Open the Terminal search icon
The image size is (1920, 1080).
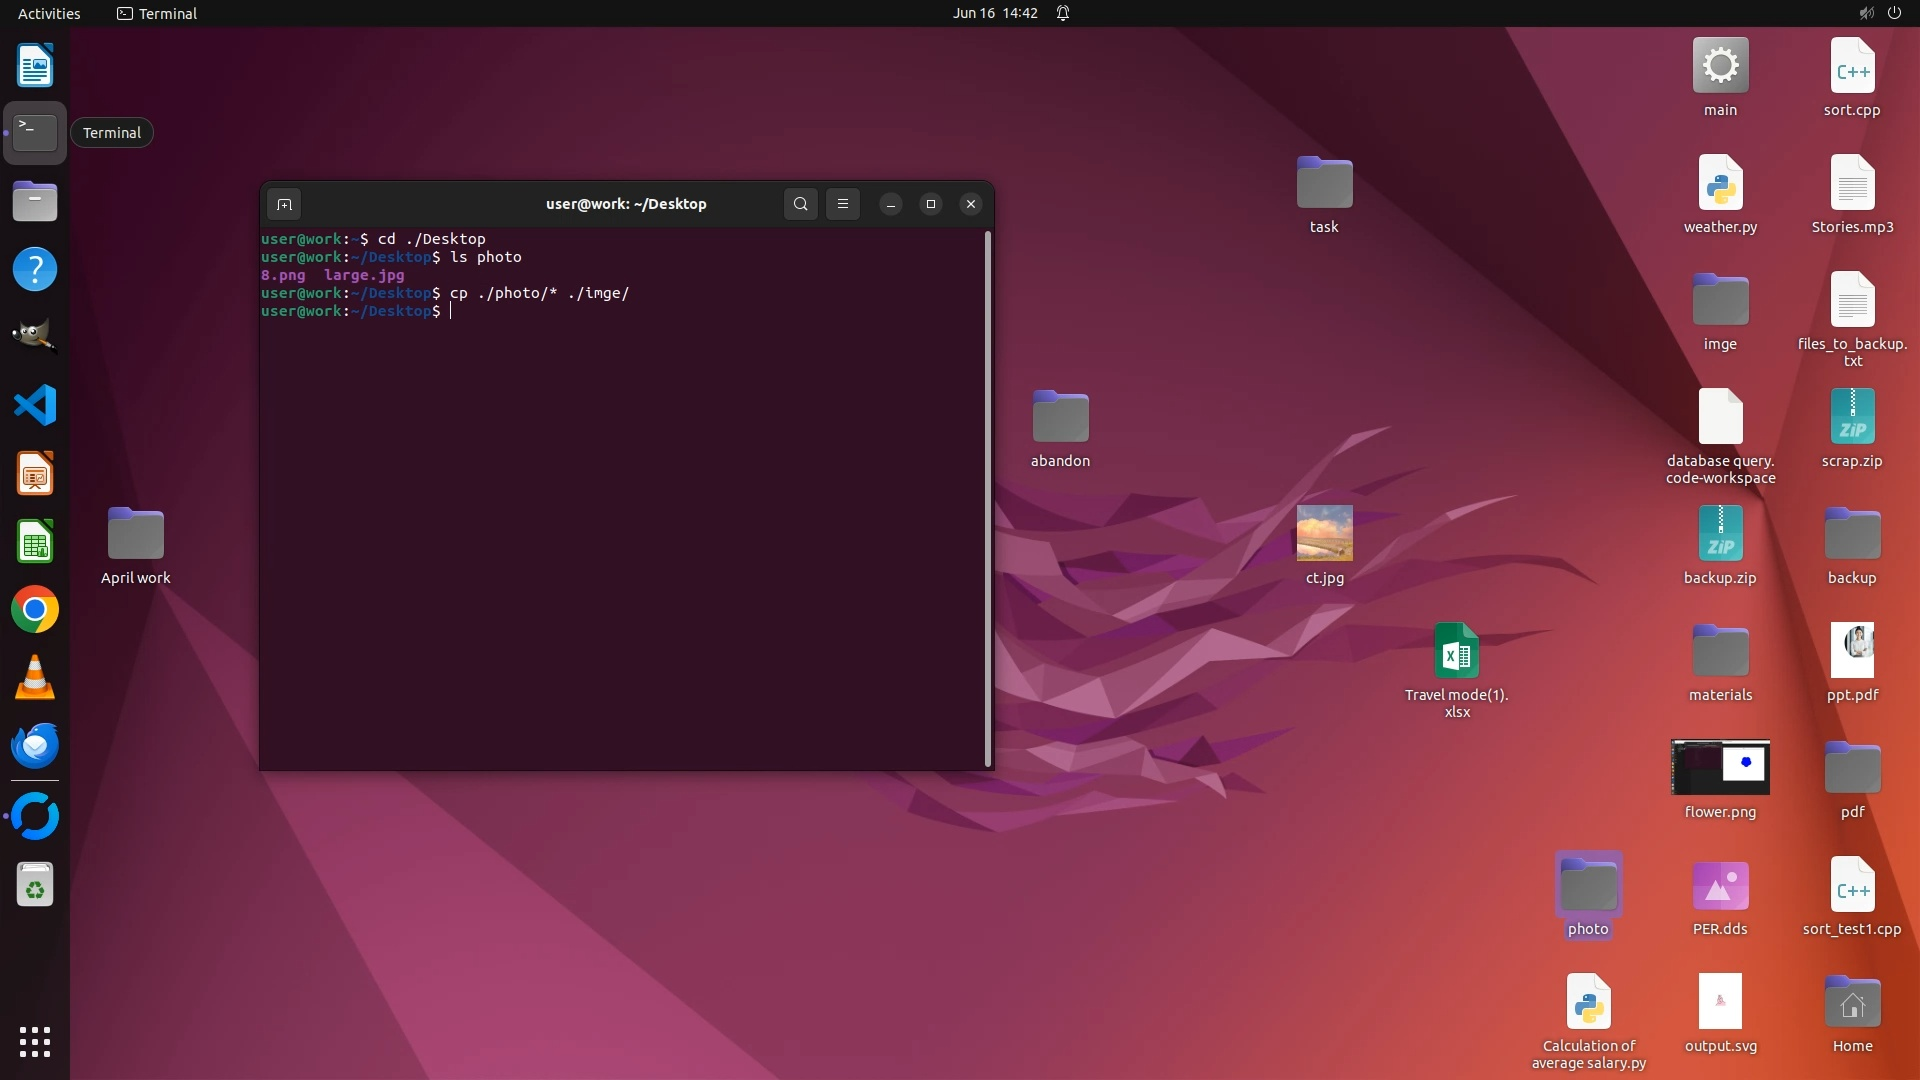[800, 204]
